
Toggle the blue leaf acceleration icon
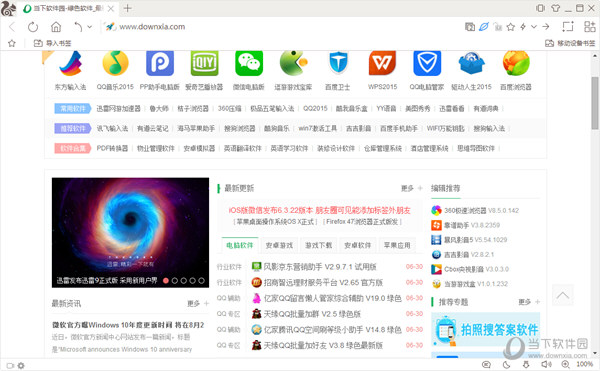[x=484, y=27]
